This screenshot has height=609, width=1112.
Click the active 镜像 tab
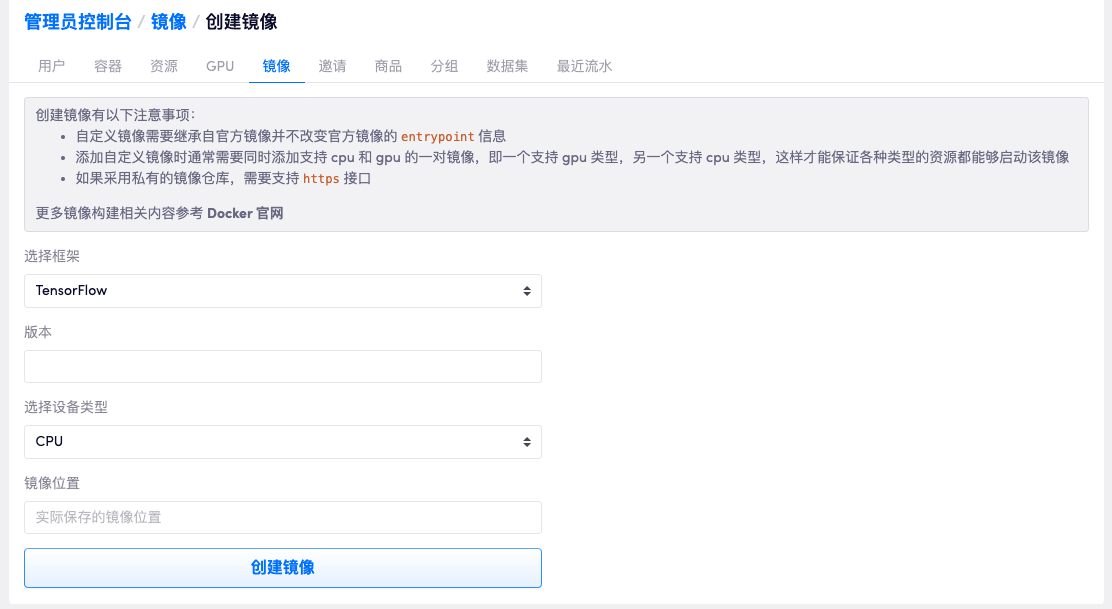click(x=277, y=66)
